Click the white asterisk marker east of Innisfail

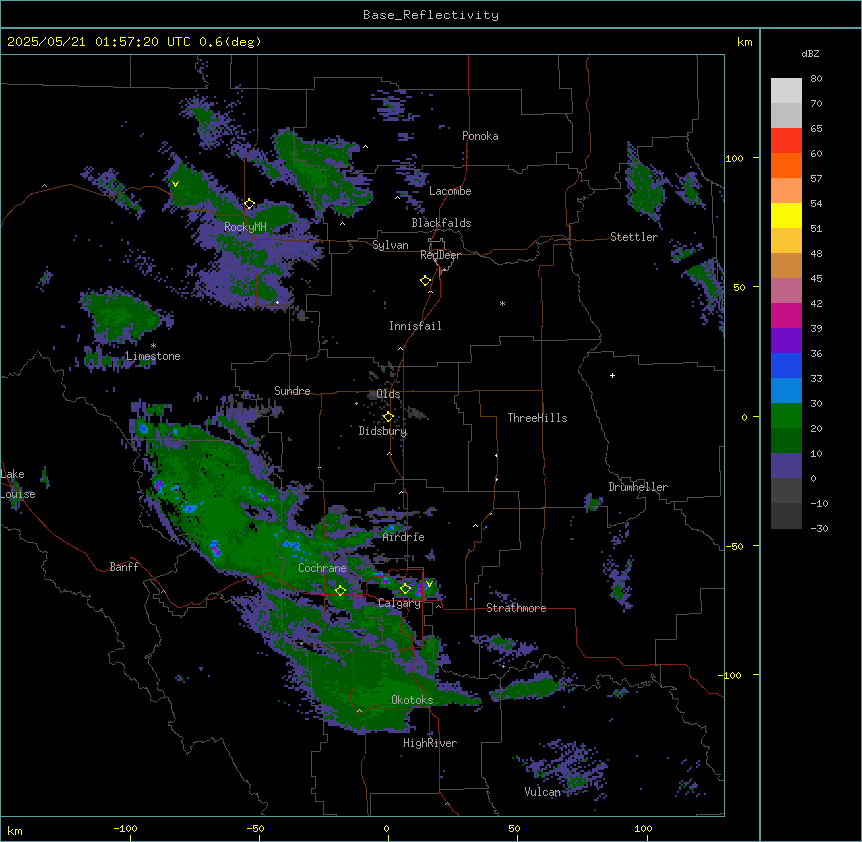502,303
